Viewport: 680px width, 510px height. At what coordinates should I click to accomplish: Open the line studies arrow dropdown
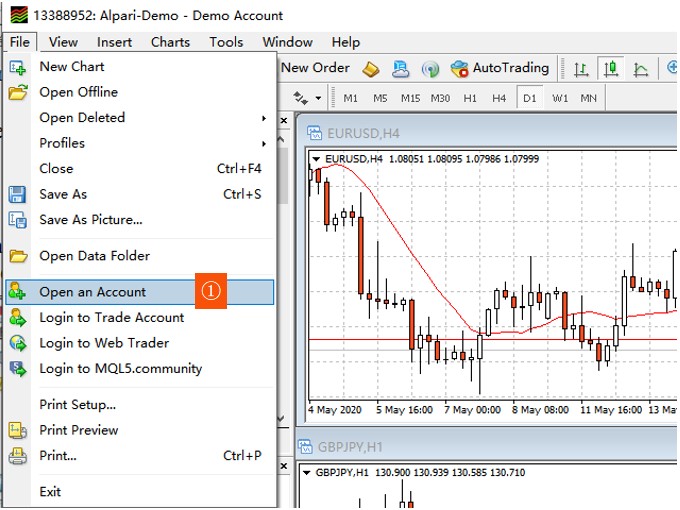point(318,98)
